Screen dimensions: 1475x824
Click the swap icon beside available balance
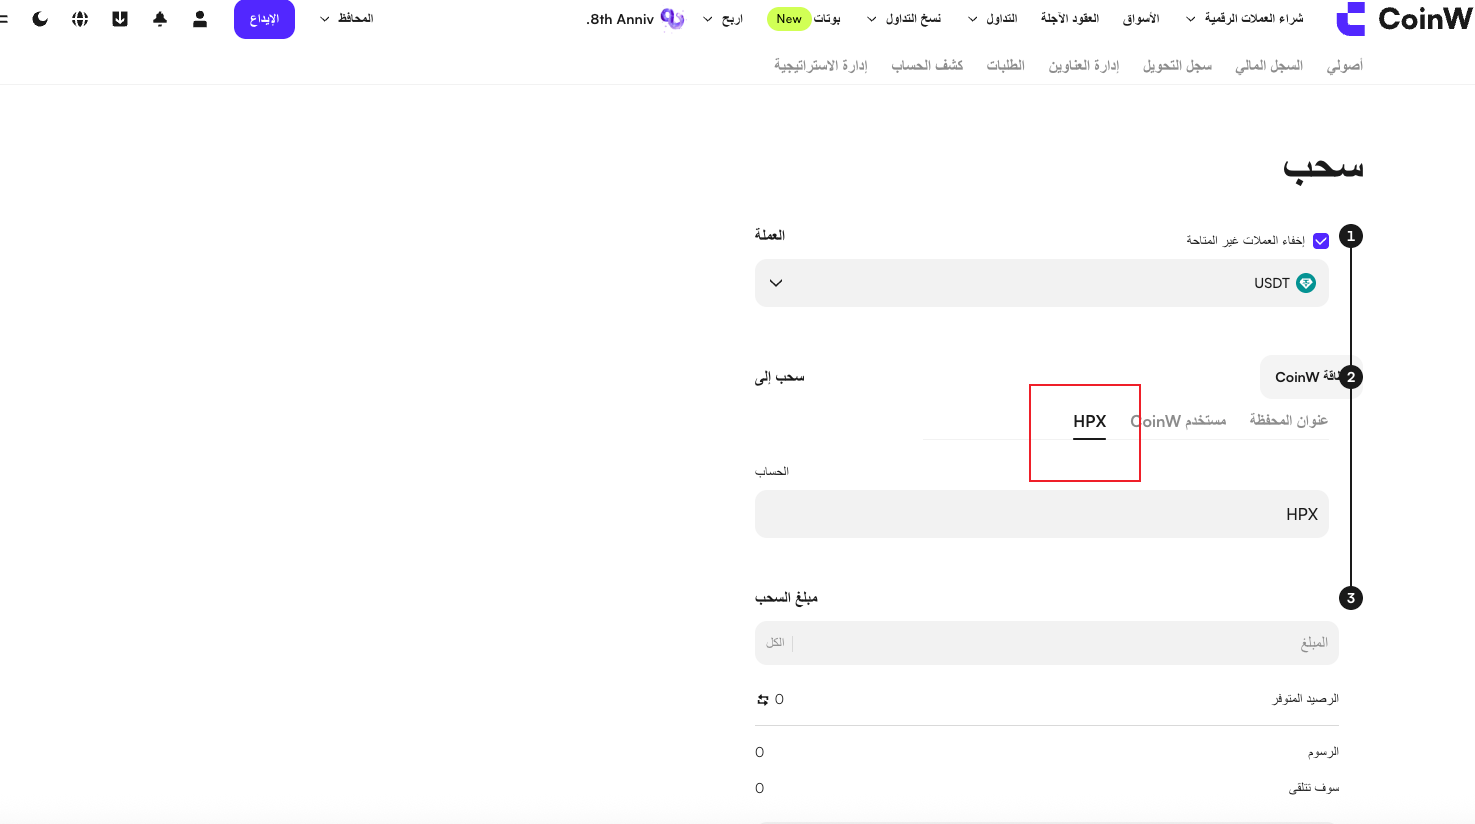763,700
